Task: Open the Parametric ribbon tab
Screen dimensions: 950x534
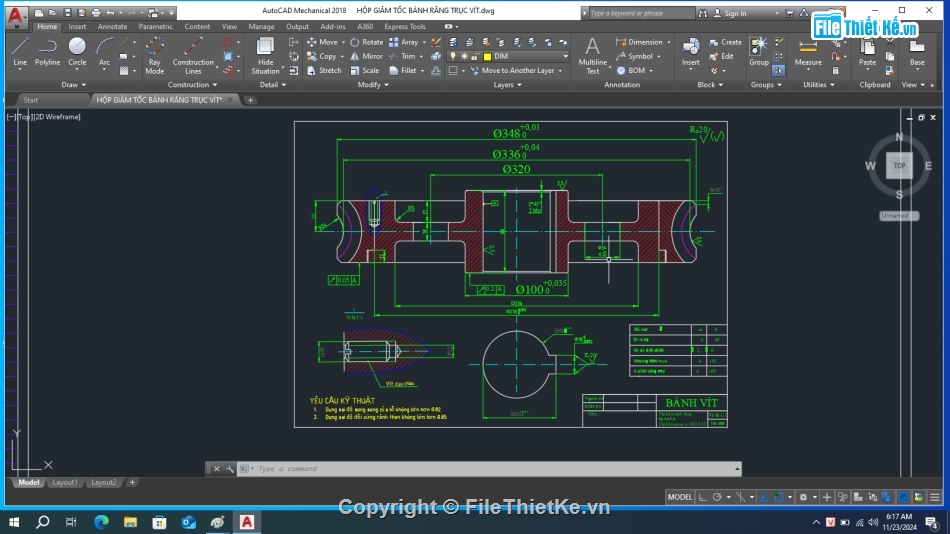Action: pyautogui.click(x=155, y=27)
